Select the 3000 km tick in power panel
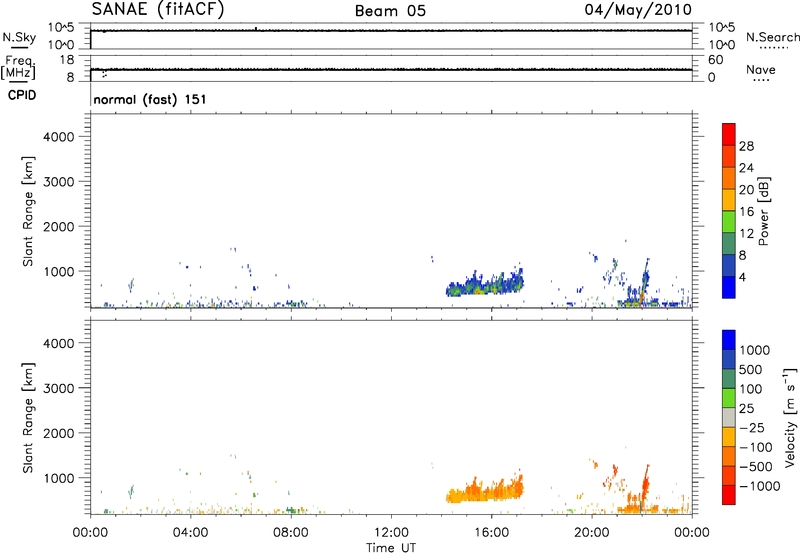Image resolution: width=800 pixels, height=554 pixels. (x=59, y=182)
